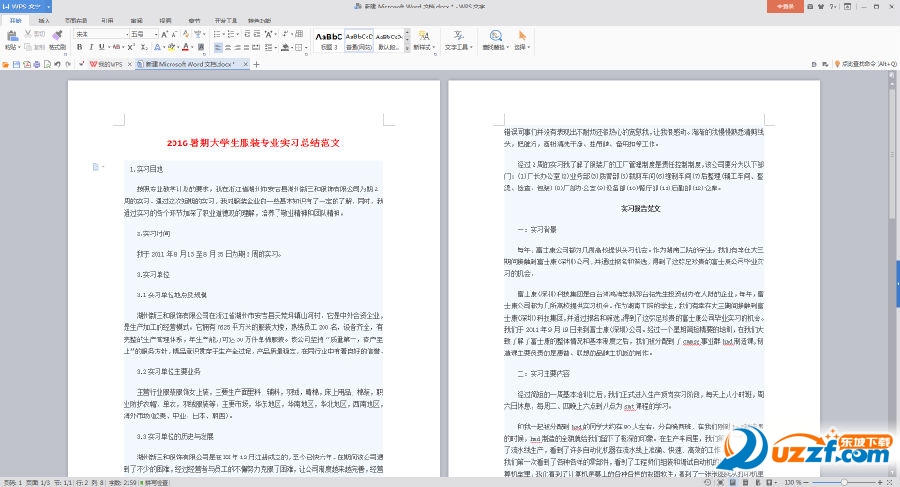
Task: Click the save quick access icon
Action: coord(16,64)
